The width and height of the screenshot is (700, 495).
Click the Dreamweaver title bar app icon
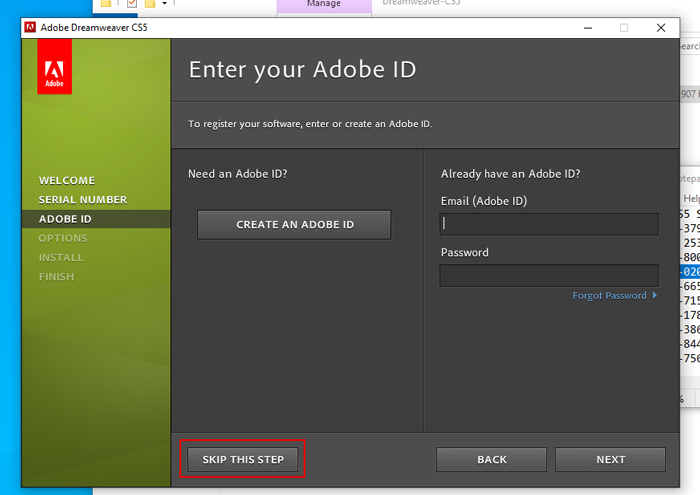(30, 27)
